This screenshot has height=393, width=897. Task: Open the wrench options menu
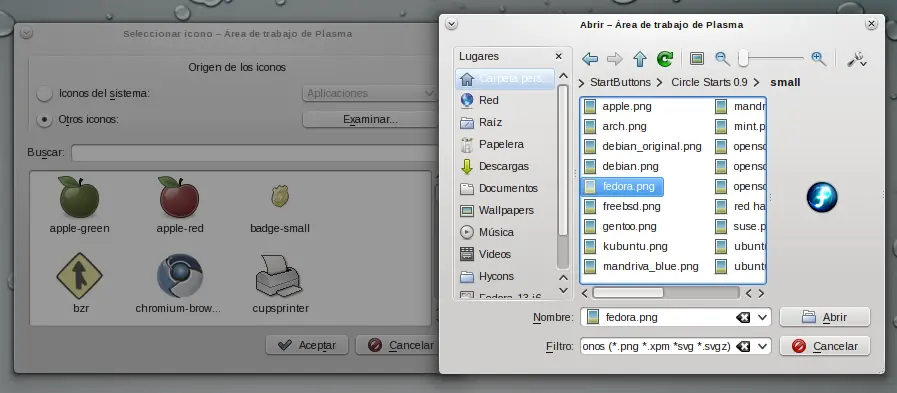[x=856, y=59]
